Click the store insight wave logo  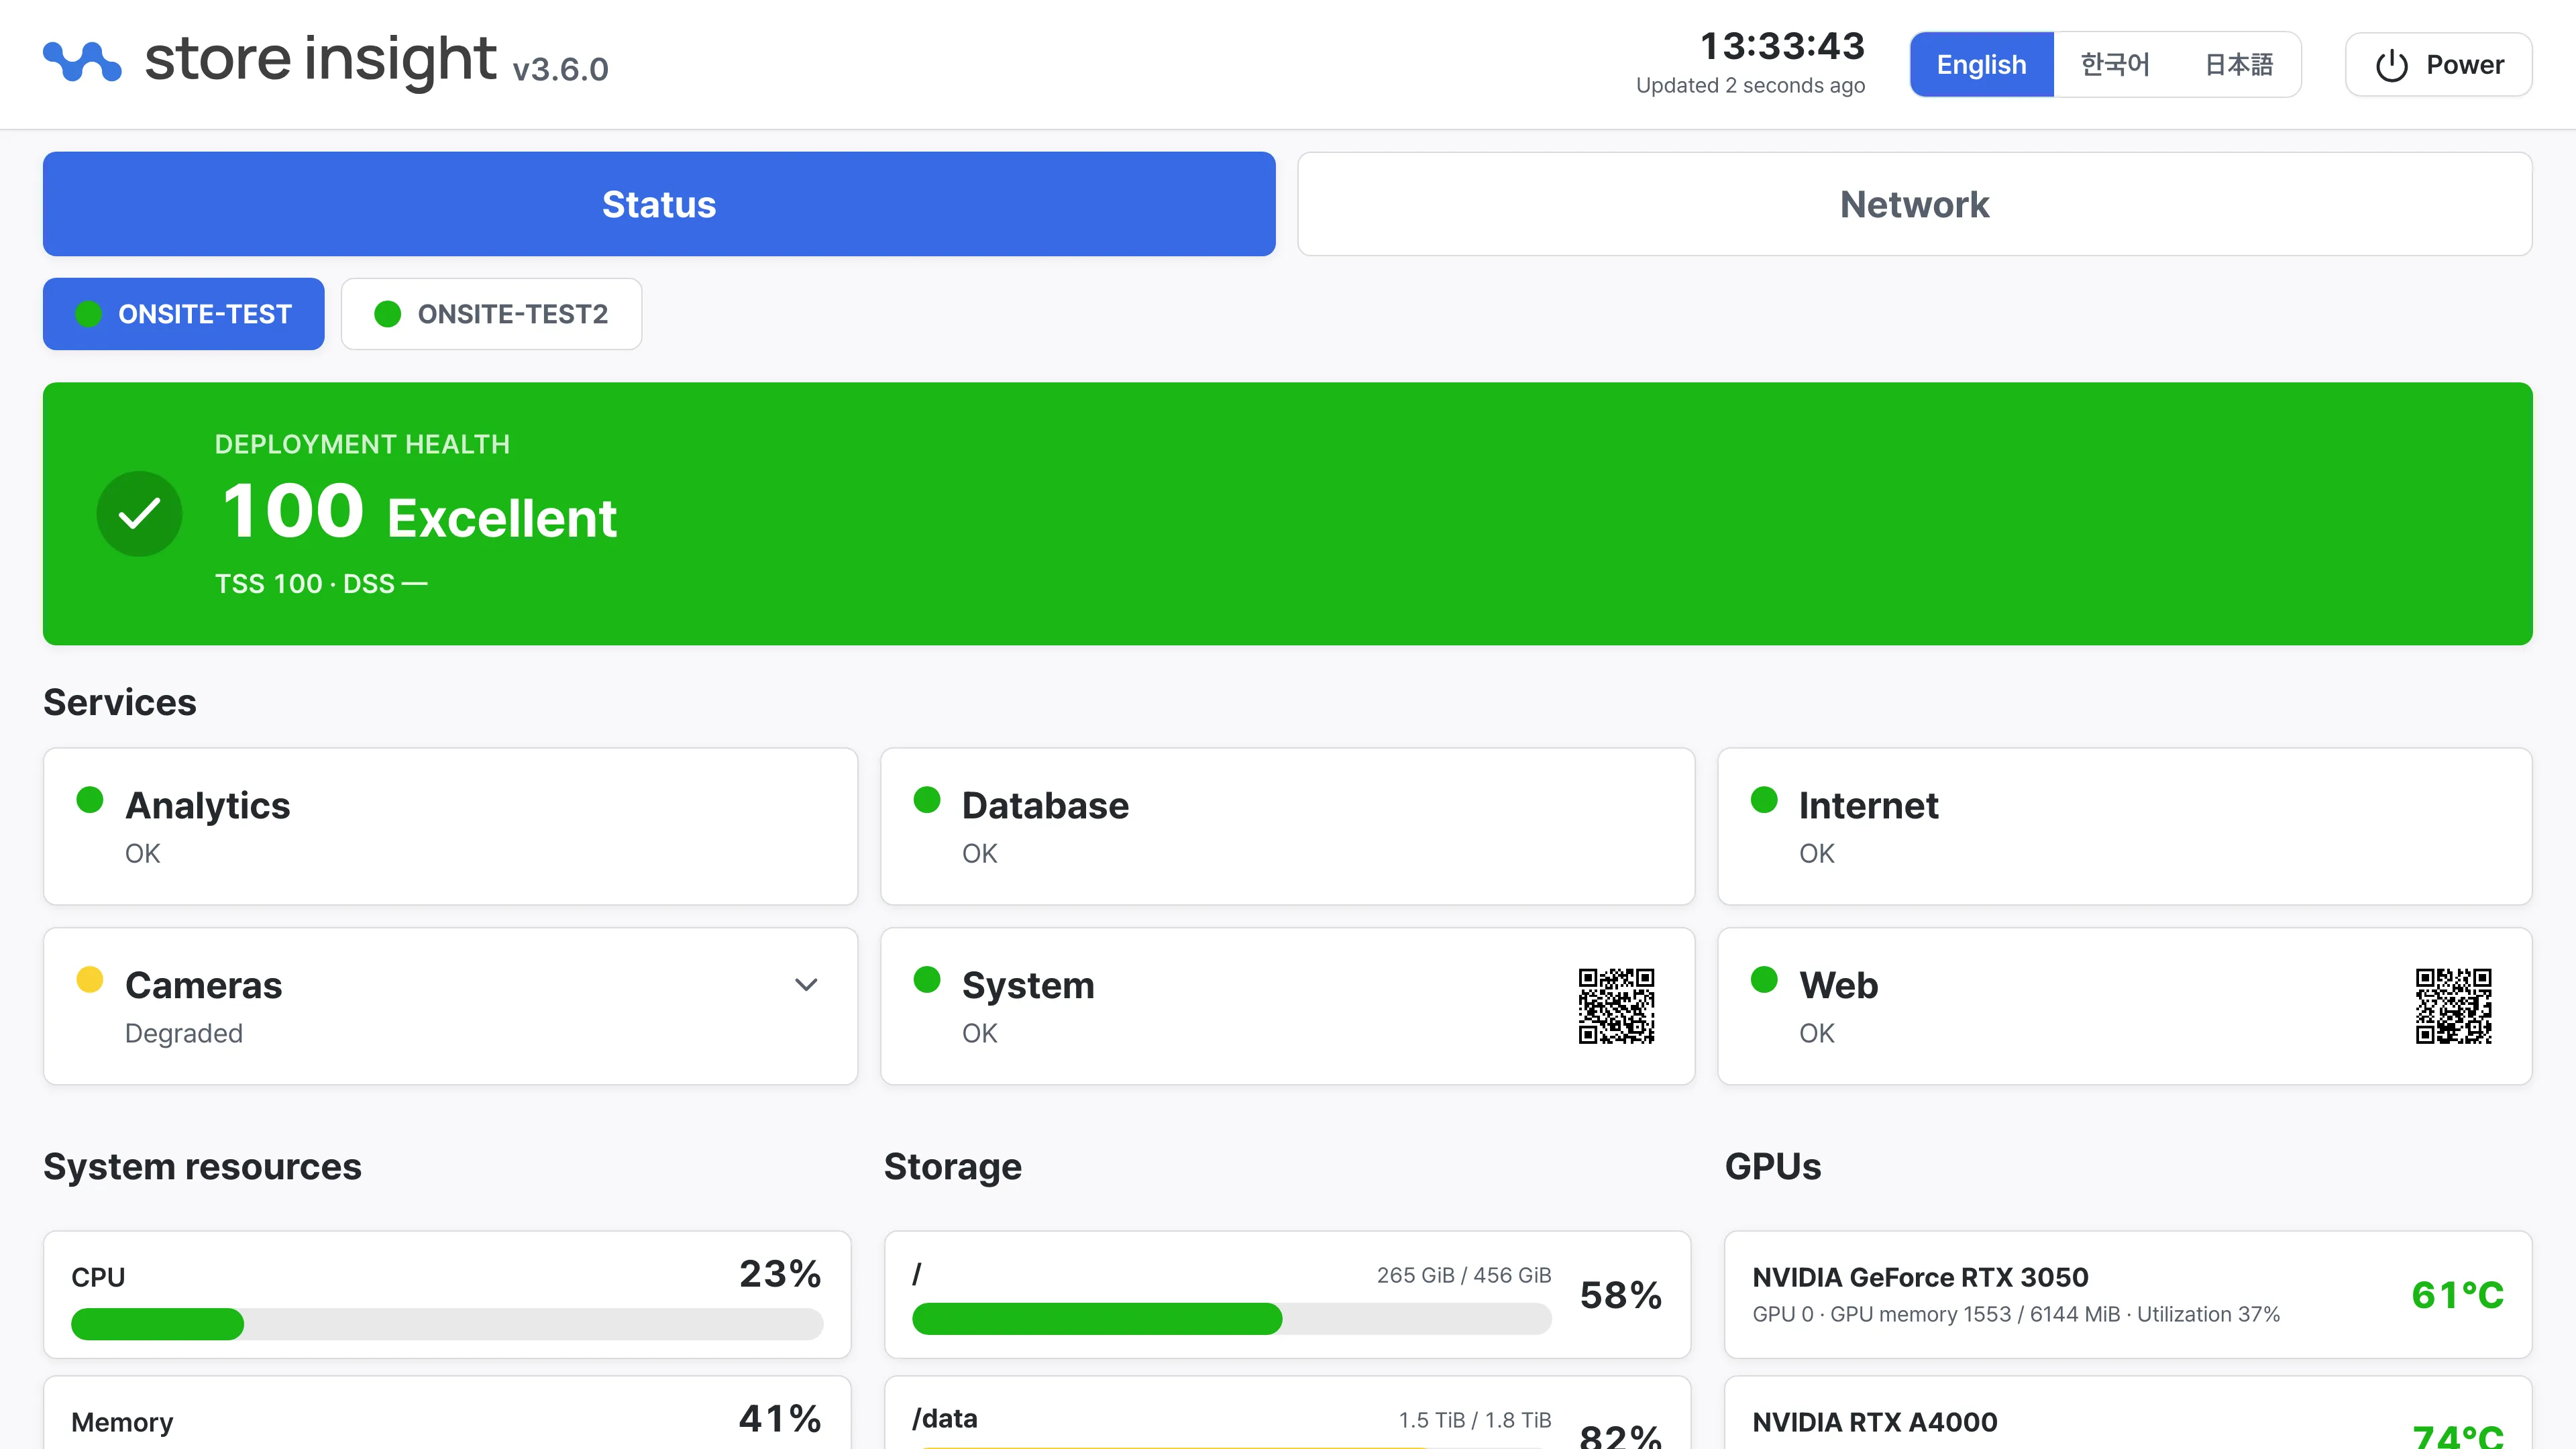[82, 62]
